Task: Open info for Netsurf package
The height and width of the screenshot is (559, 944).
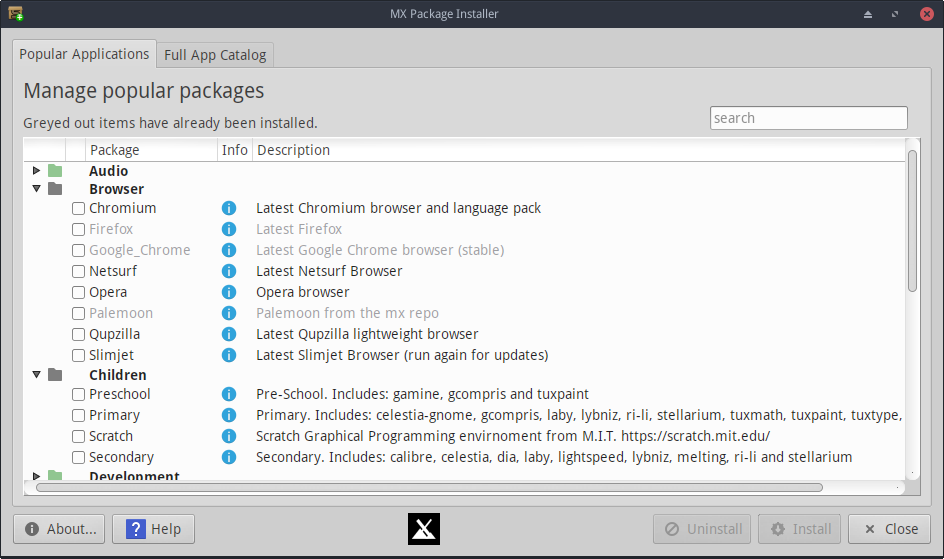Action: tap(229, 271)
